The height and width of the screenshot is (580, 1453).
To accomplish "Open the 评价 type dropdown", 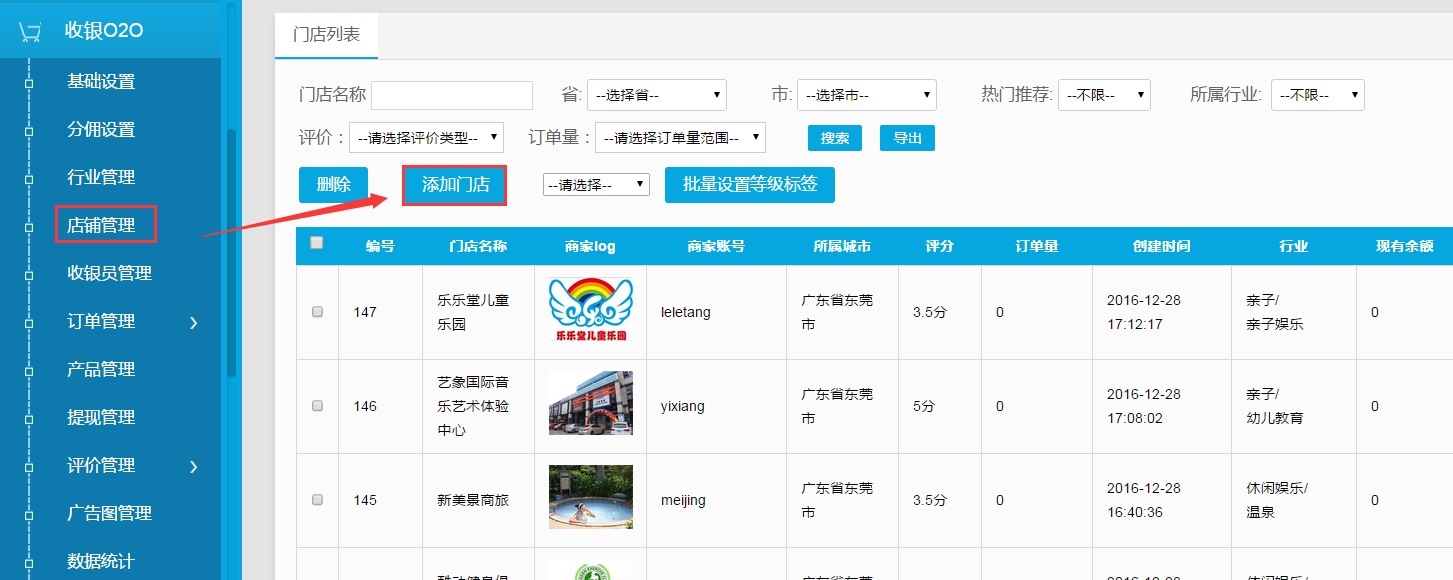I will (427, 138).
